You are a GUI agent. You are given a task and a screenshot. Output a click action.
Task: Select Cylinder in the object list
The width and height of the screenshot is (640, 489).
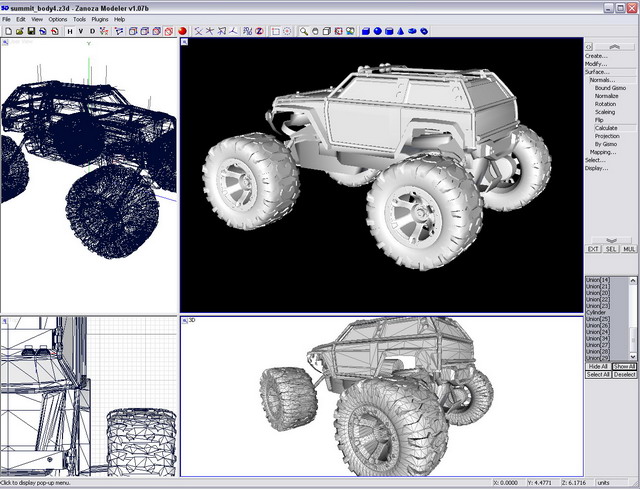597,311
